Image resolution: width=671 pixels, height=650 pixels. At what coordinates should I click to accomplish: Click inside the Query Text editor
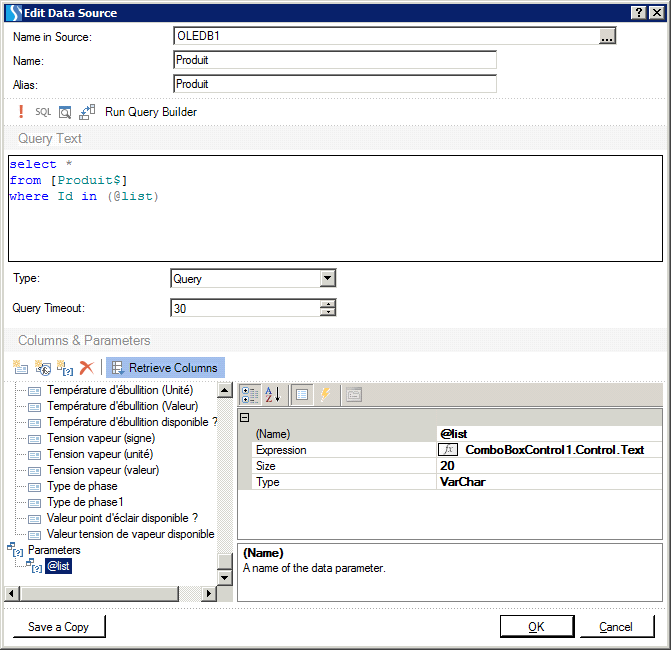336,208
